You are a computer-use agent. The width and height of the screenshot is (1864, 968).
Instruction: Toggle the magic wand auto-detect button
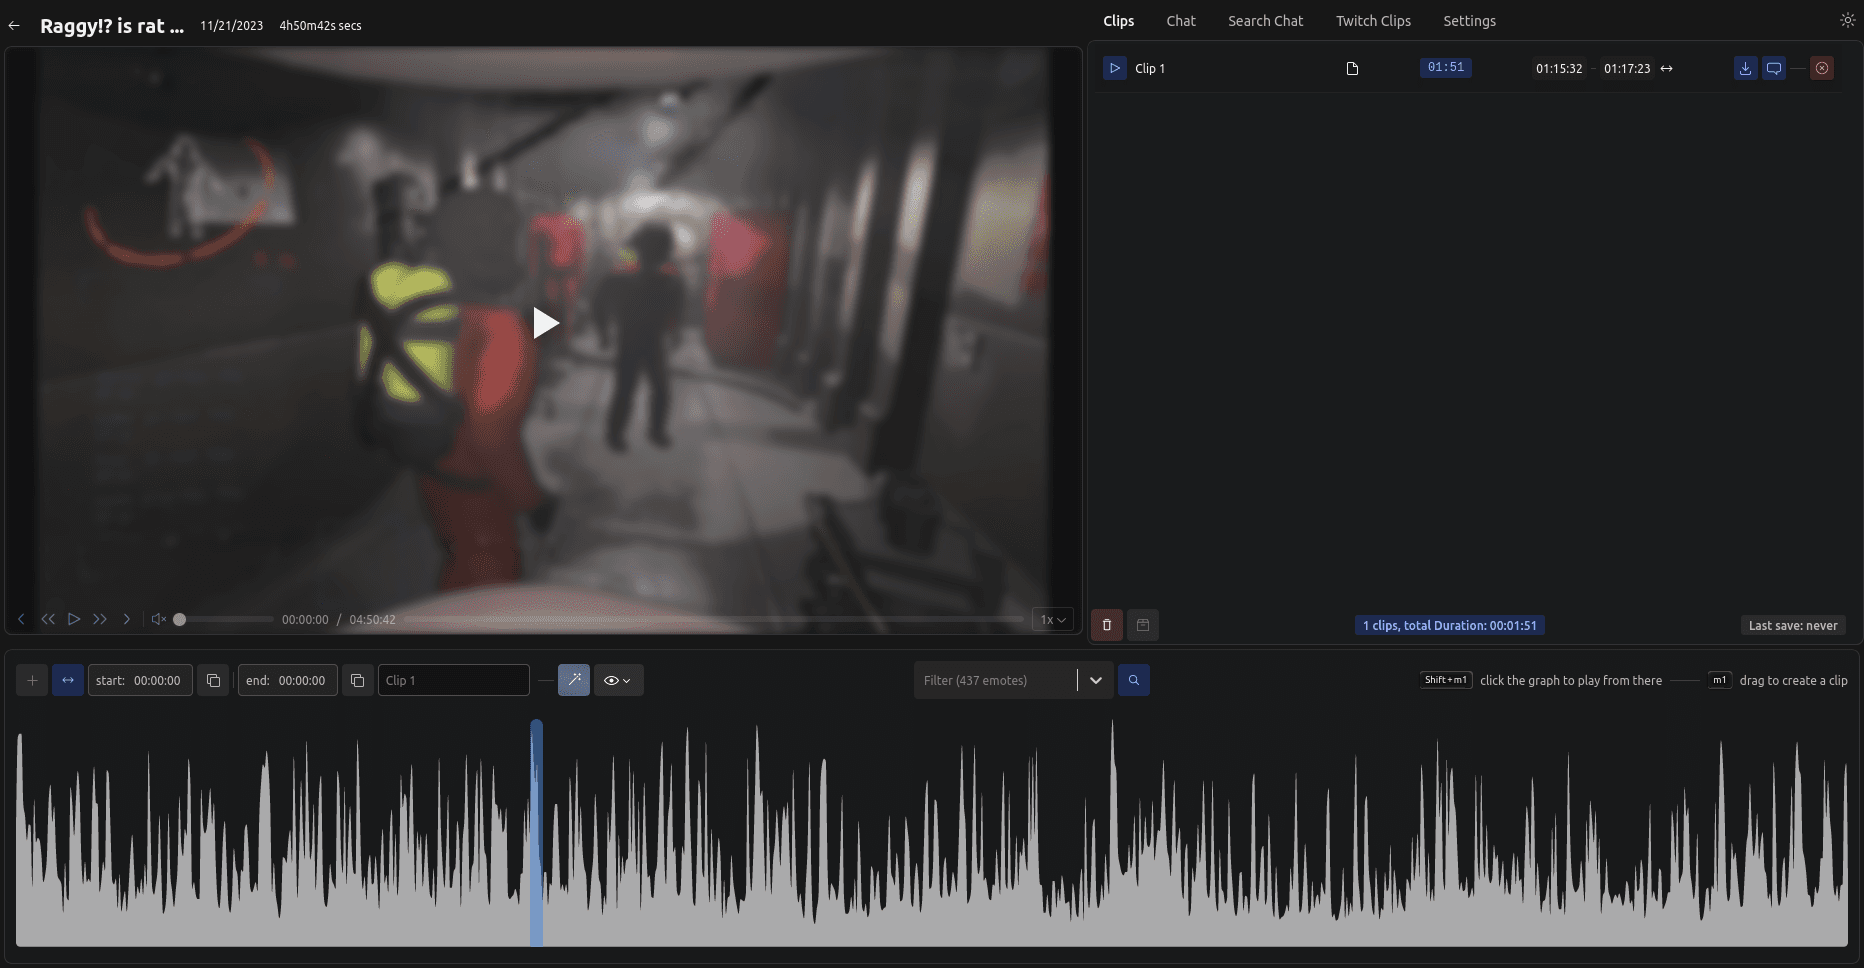coord(573,680)
